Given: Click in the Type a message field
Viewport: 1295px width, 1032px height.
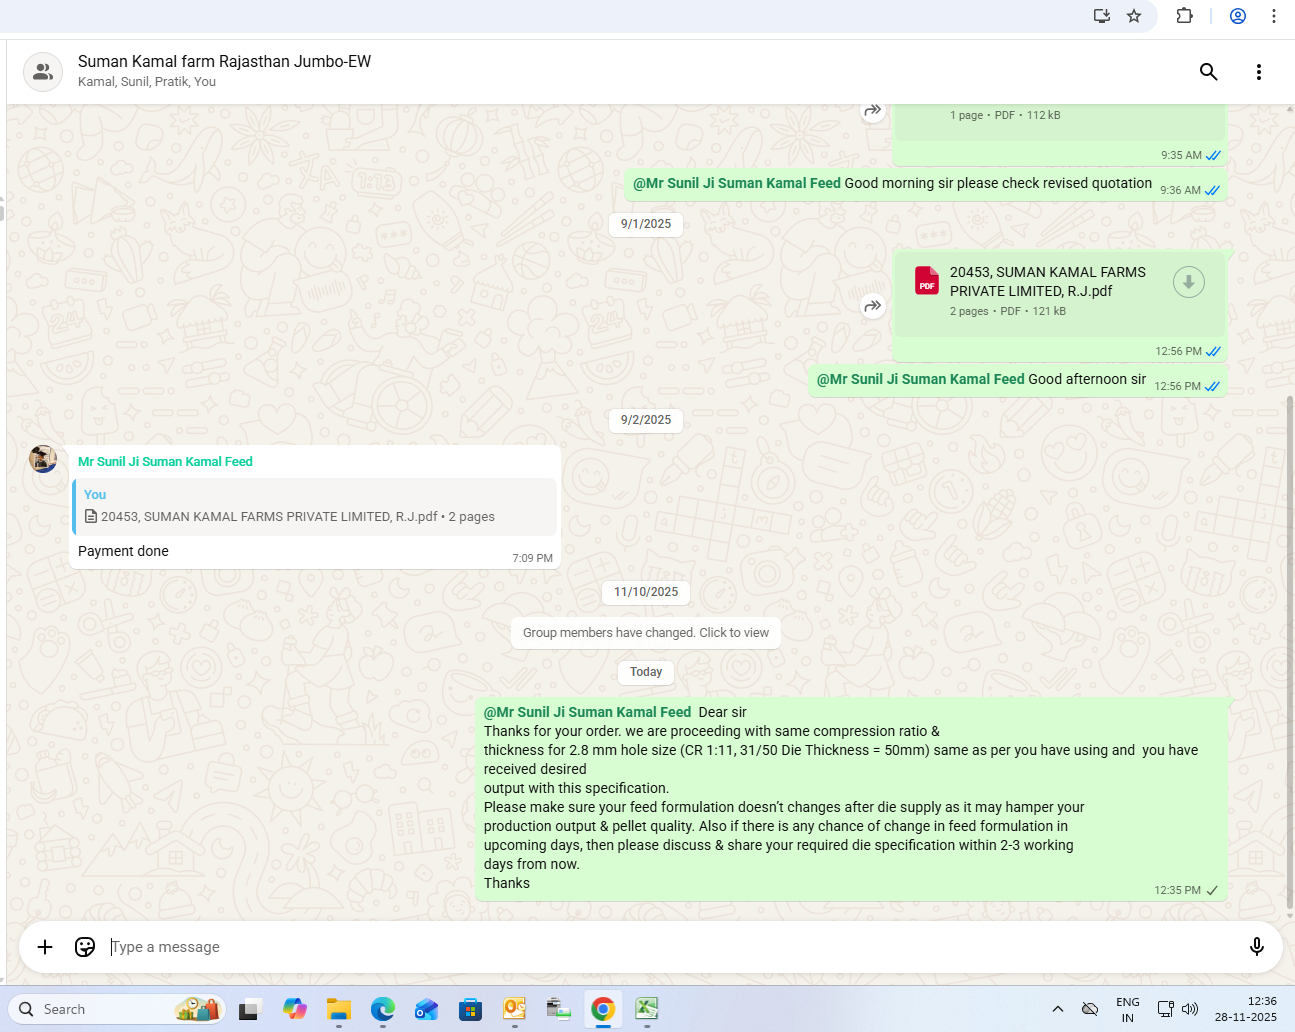Looking at the screenshot, I should [x=660, y=947].
